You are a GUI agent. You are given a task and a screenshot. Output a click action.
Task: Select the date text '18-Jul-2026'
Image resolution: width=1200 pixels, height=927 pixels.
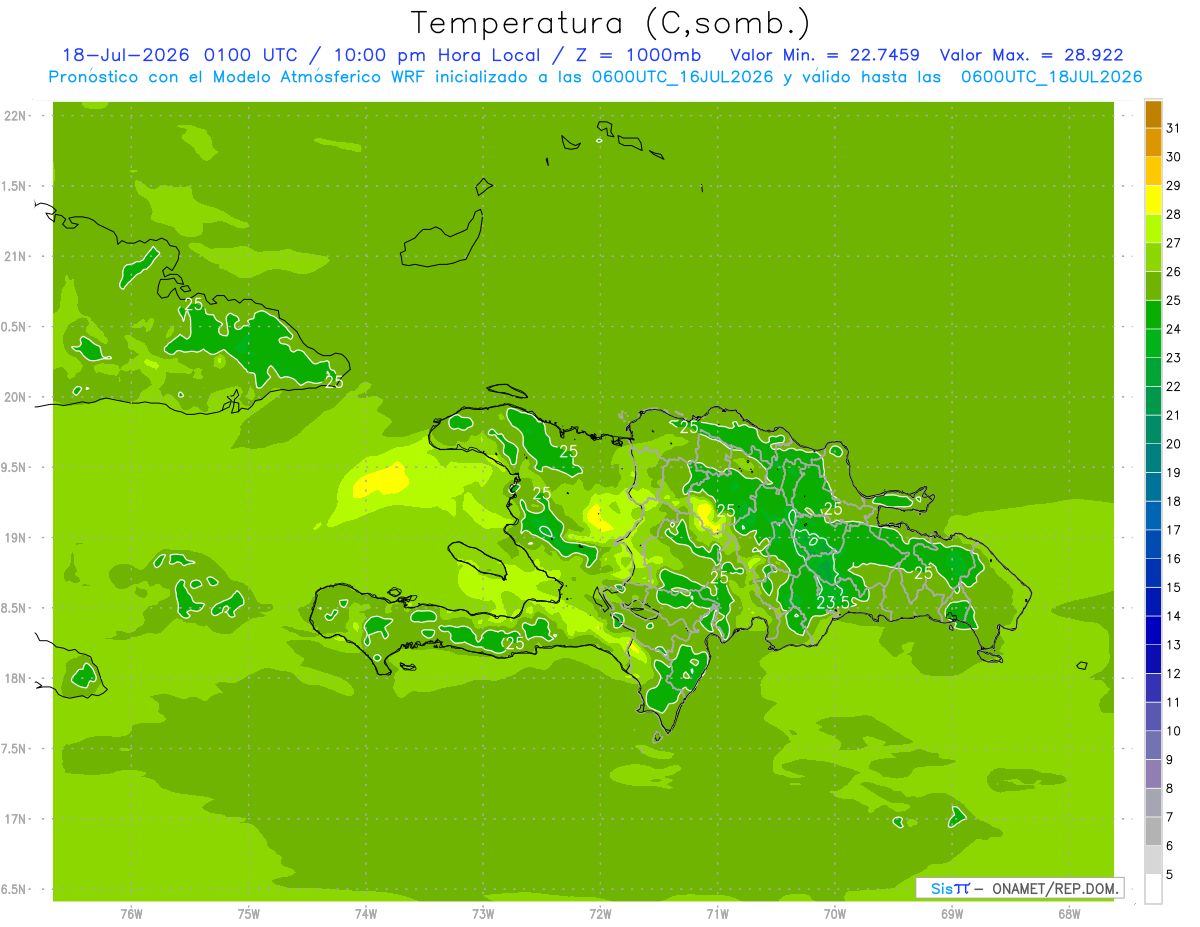pos(125,55)
